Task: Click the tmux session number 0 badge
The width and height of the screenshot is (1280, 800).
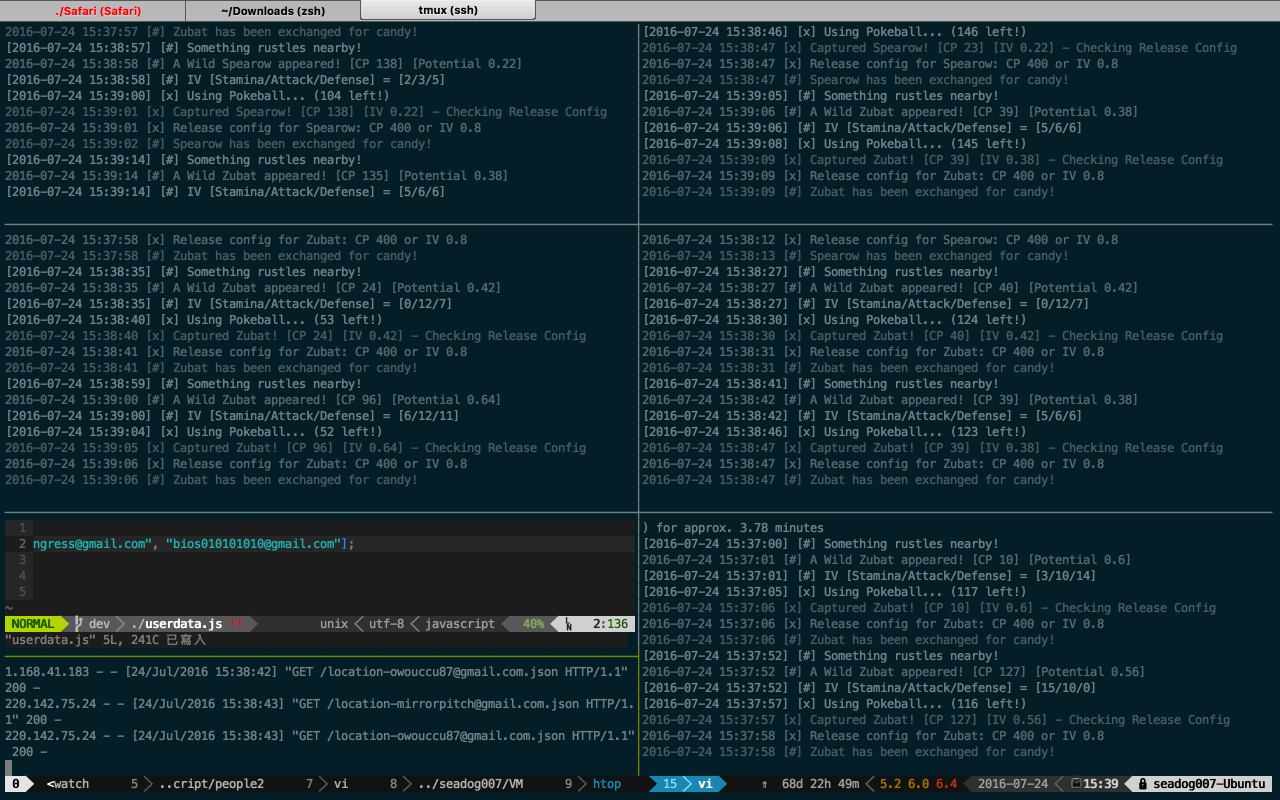Action: coord(16,784)
